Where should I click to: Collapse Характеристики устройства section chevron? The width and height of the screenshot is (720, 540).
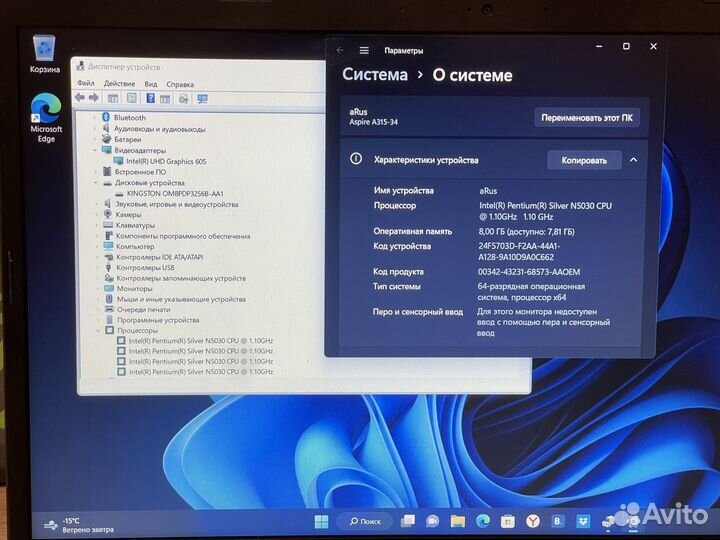(x=634, y=160)
